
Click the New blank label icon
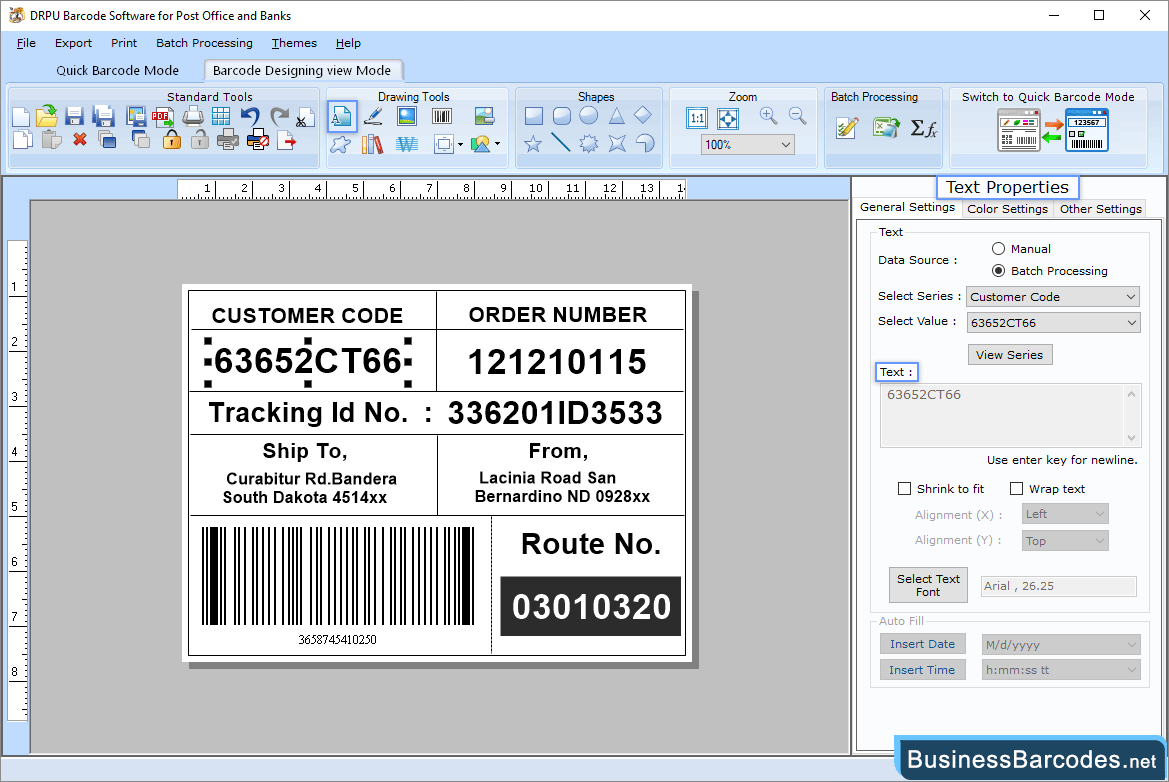(x=21, y=117)
